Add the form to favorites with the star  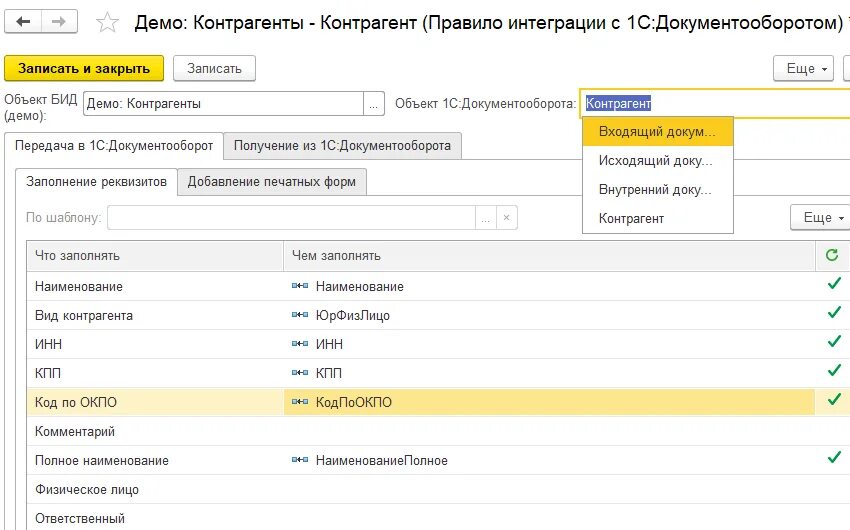(x=107, y=23)
